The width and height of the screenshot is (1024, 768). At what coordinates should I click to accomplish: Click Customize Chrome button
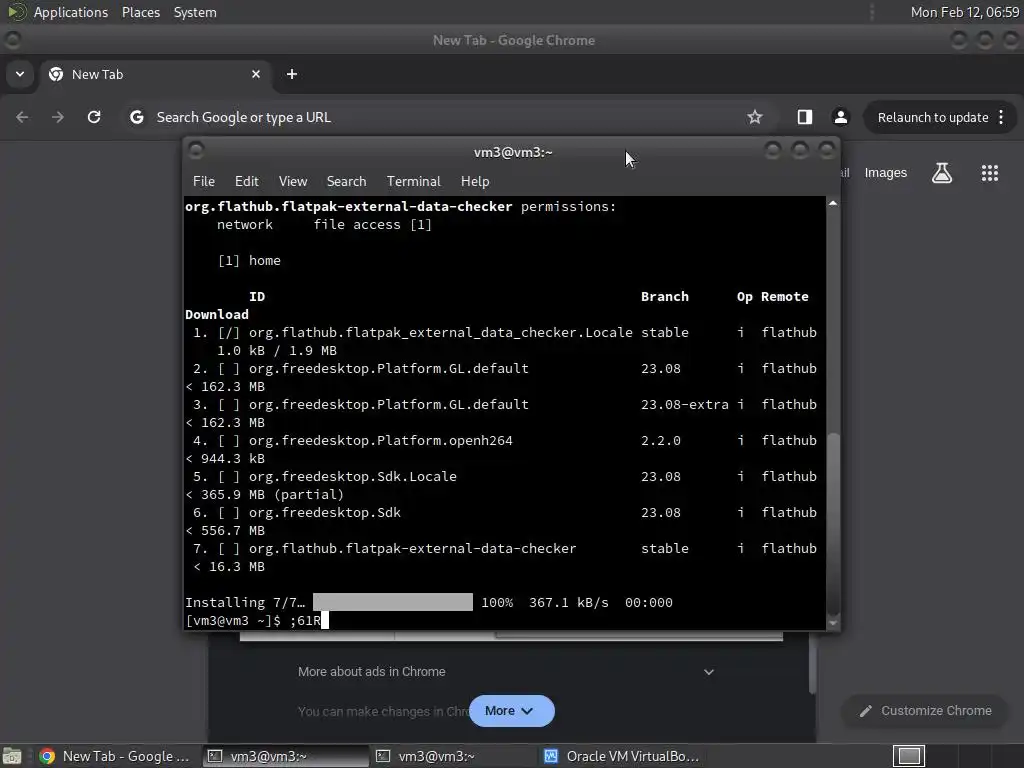[x=925, y=711]
